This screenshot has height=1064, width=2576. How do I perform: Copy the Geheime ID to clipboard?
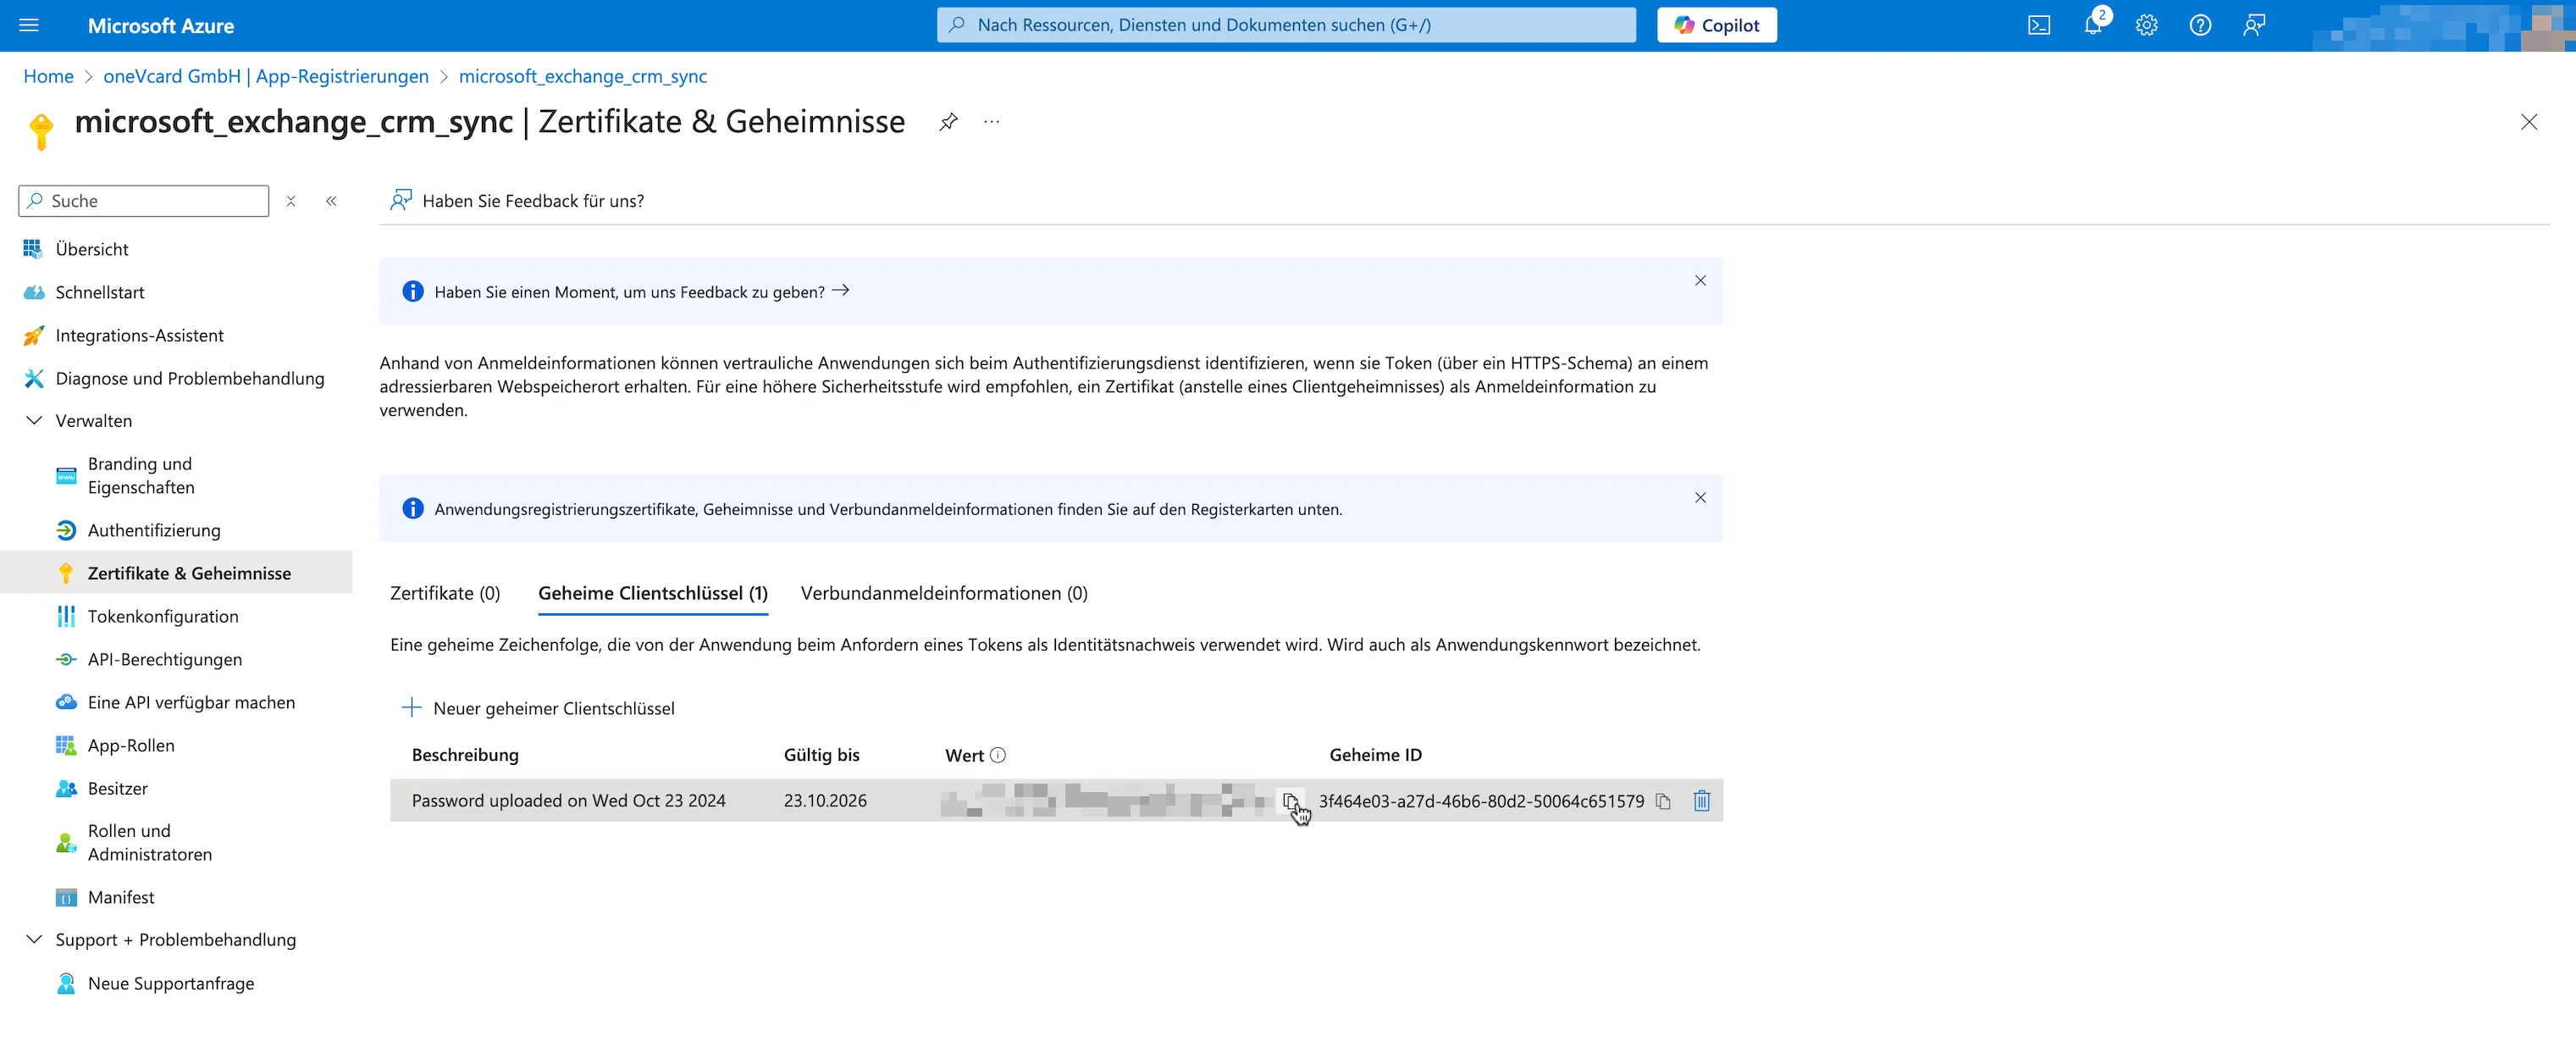[1663, 801]
